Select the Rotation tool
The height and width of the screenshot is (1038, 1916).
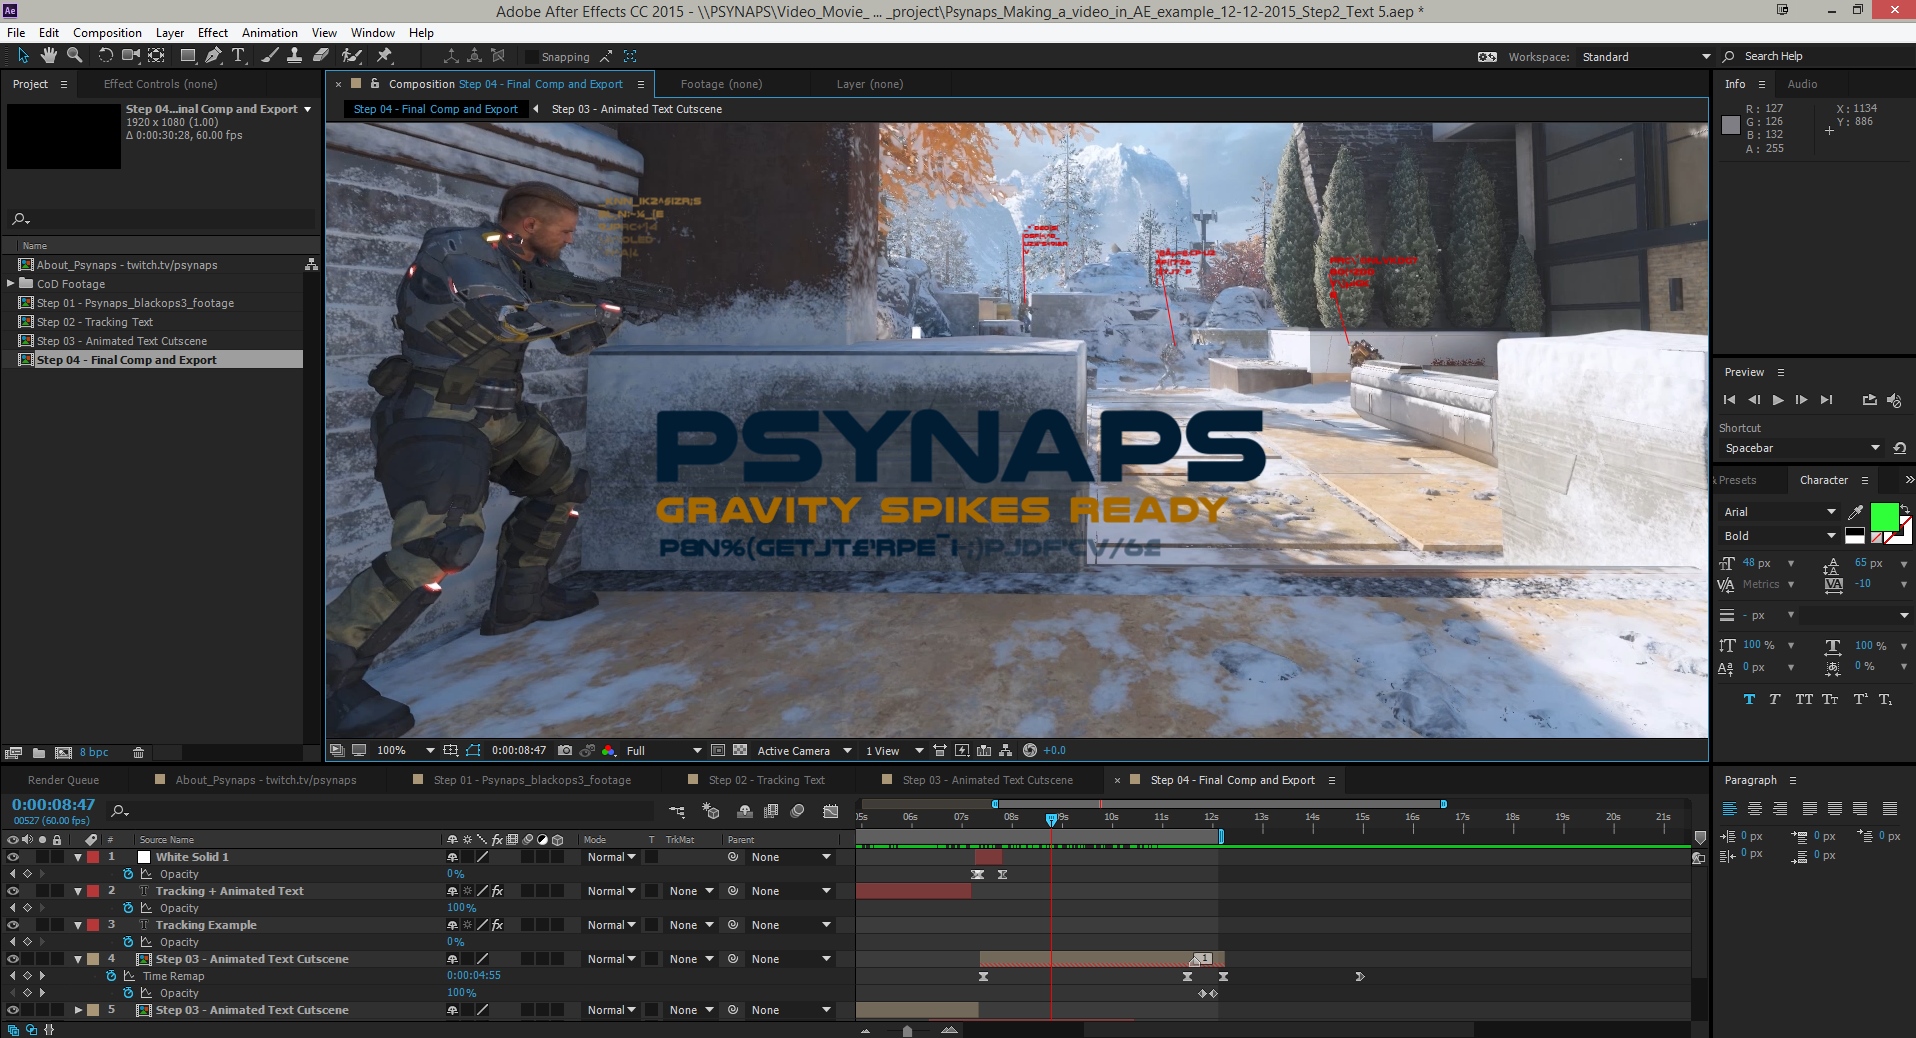[x=106, y=56]
